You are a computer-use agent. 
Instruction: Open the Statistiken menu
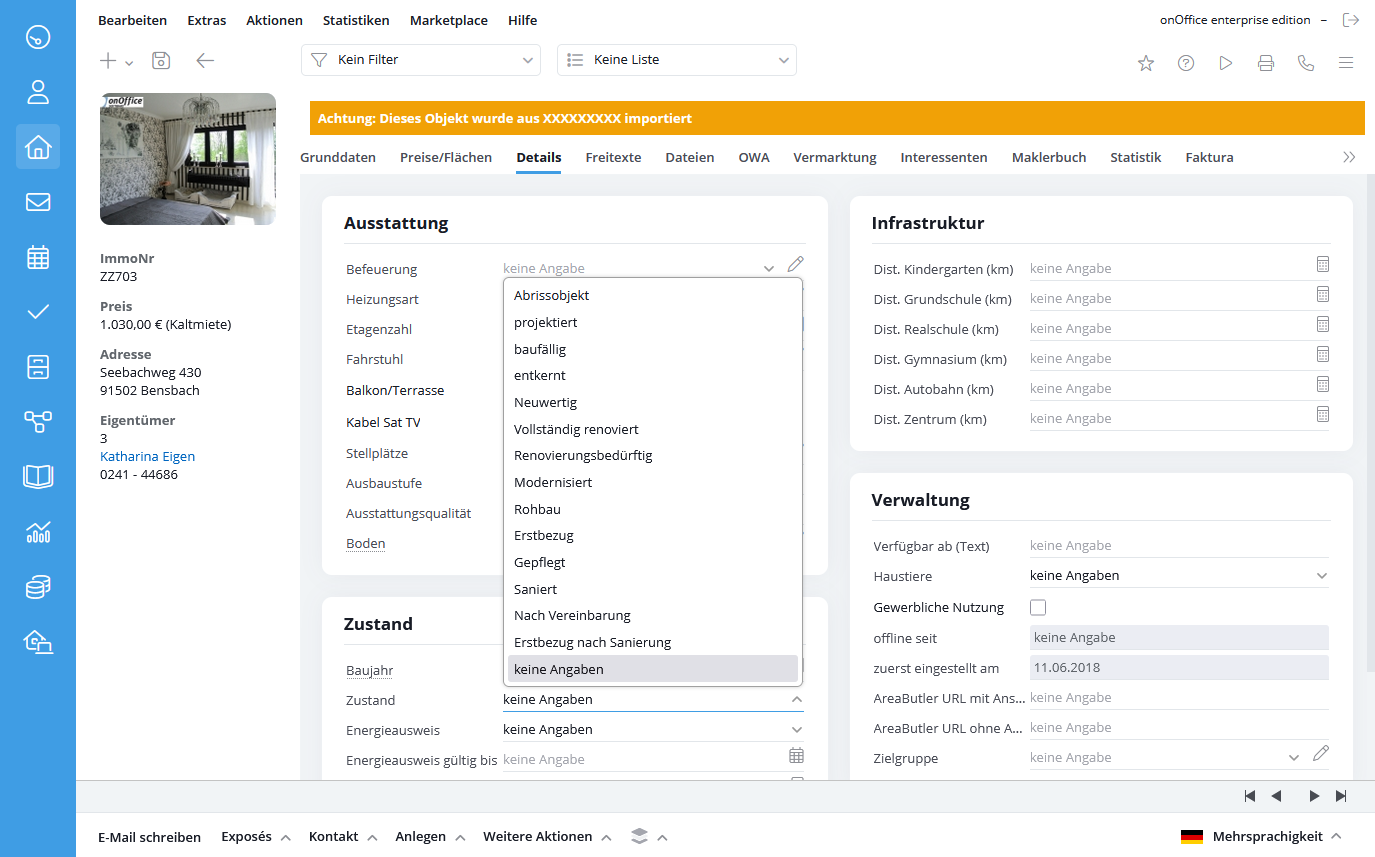click(x=354, y=20)
